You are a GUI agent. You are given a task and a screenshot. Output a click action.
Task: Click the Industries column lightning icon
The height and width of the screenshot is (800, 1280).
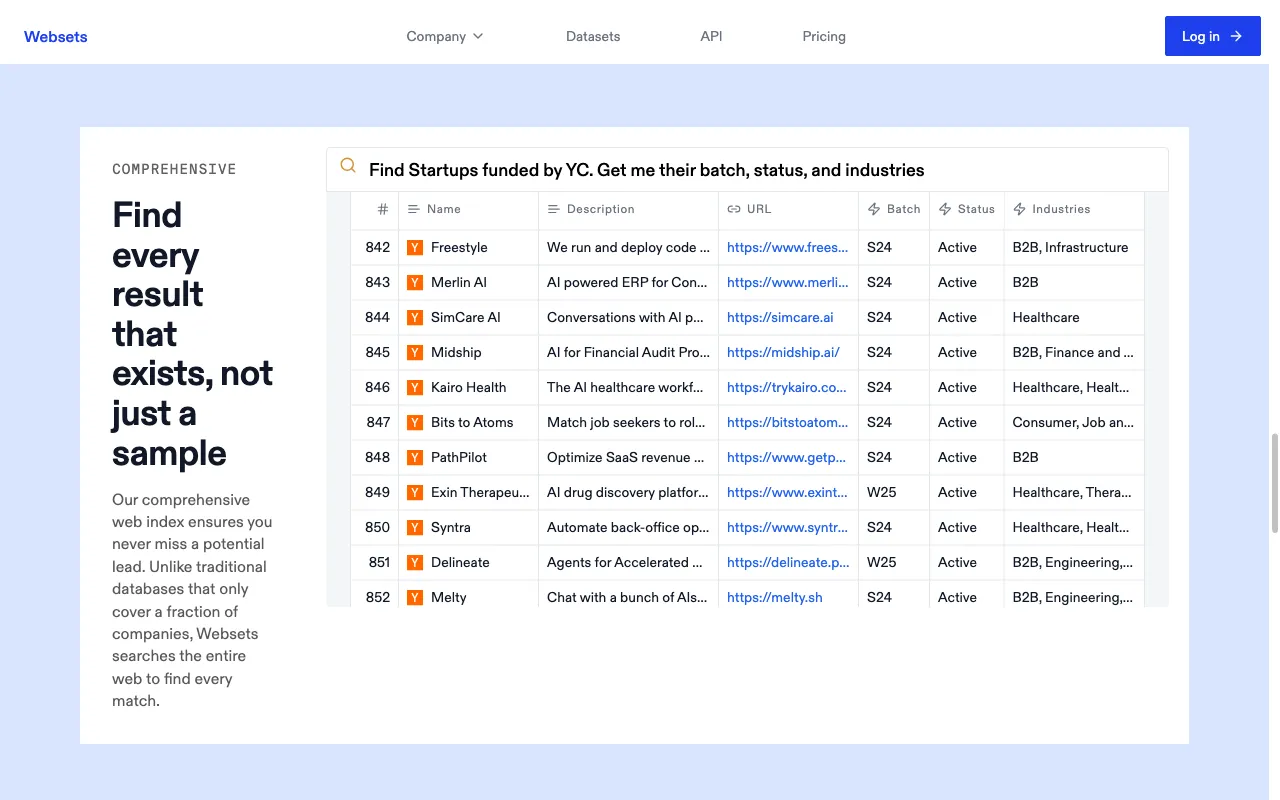[x=1020, y=209]
